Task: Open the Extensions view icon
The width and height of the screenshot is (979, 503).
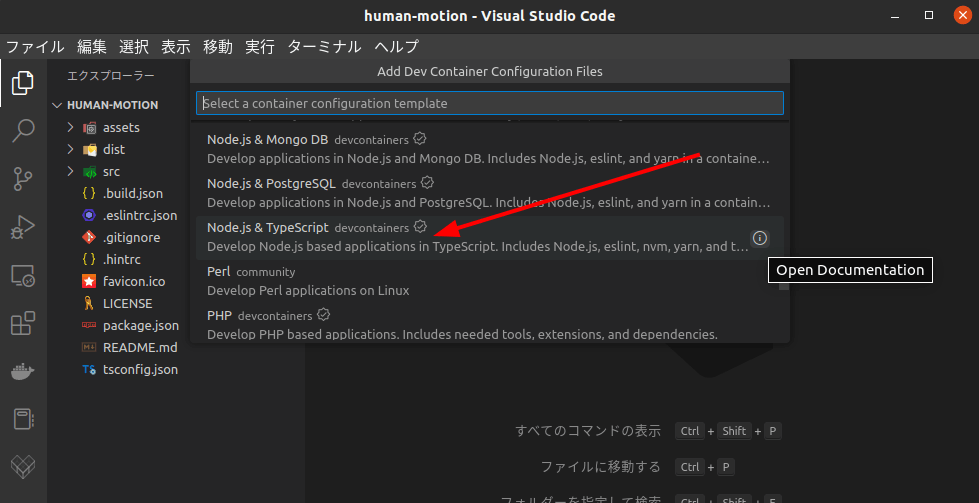Action: click(x=23, y=323)
